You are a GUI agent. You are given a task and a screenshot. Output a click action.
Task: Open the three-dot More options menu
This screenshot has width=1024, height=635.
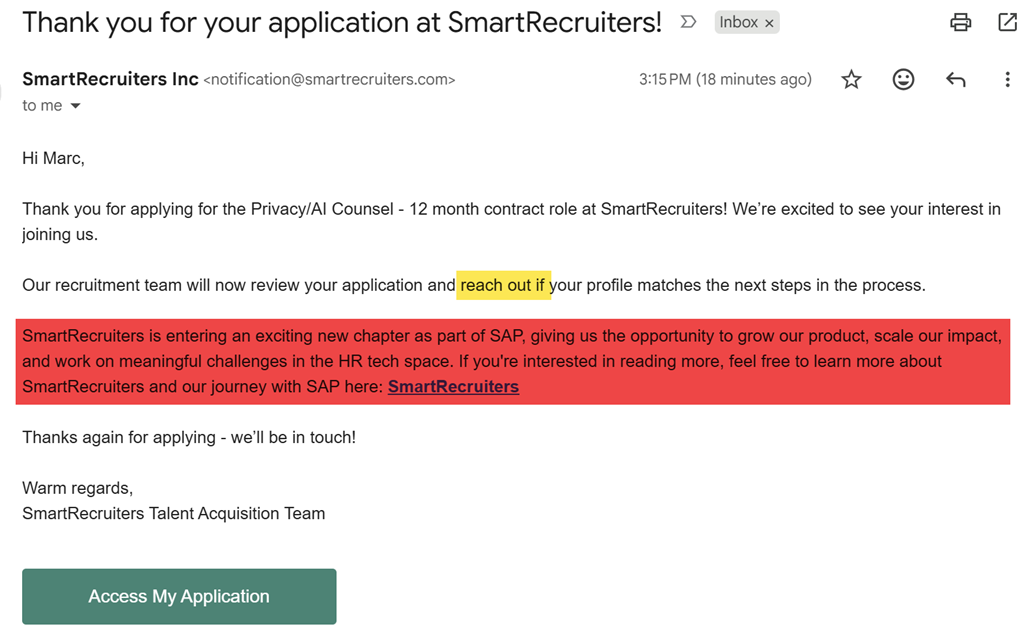click(1007, 80)
